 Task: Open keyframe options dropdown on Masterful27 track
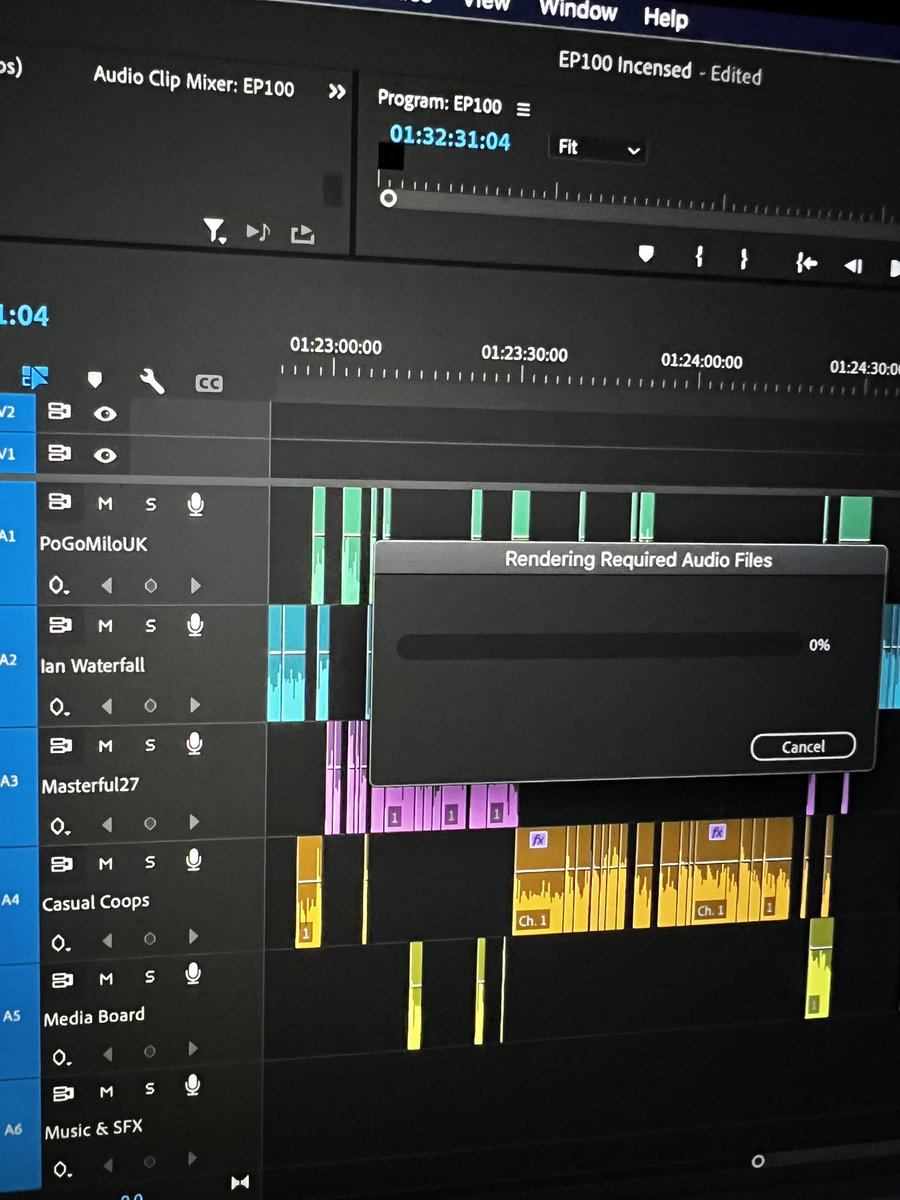coord(60,825)
